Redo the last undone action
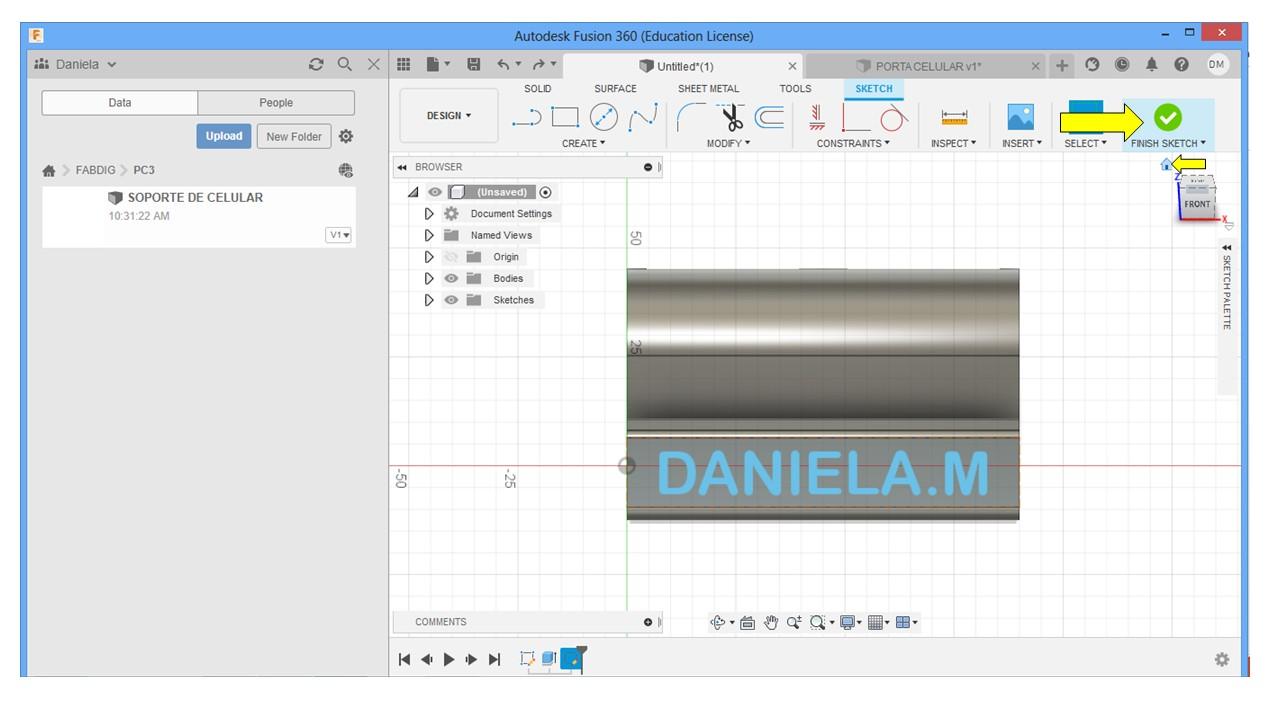Screen dimensions: 1280x720 [x=540, y=65]
